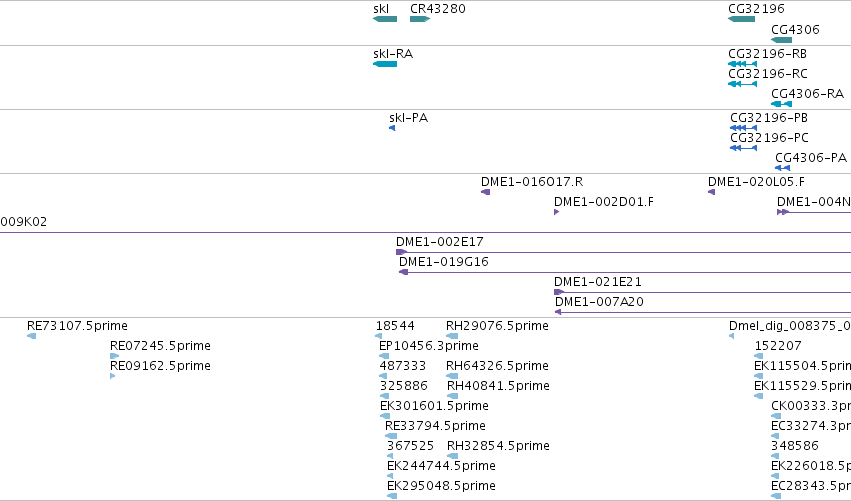This screenshot has width=851, height=501.
Task: Click the skl-PA protein arrow
Action: click(392, 128)
